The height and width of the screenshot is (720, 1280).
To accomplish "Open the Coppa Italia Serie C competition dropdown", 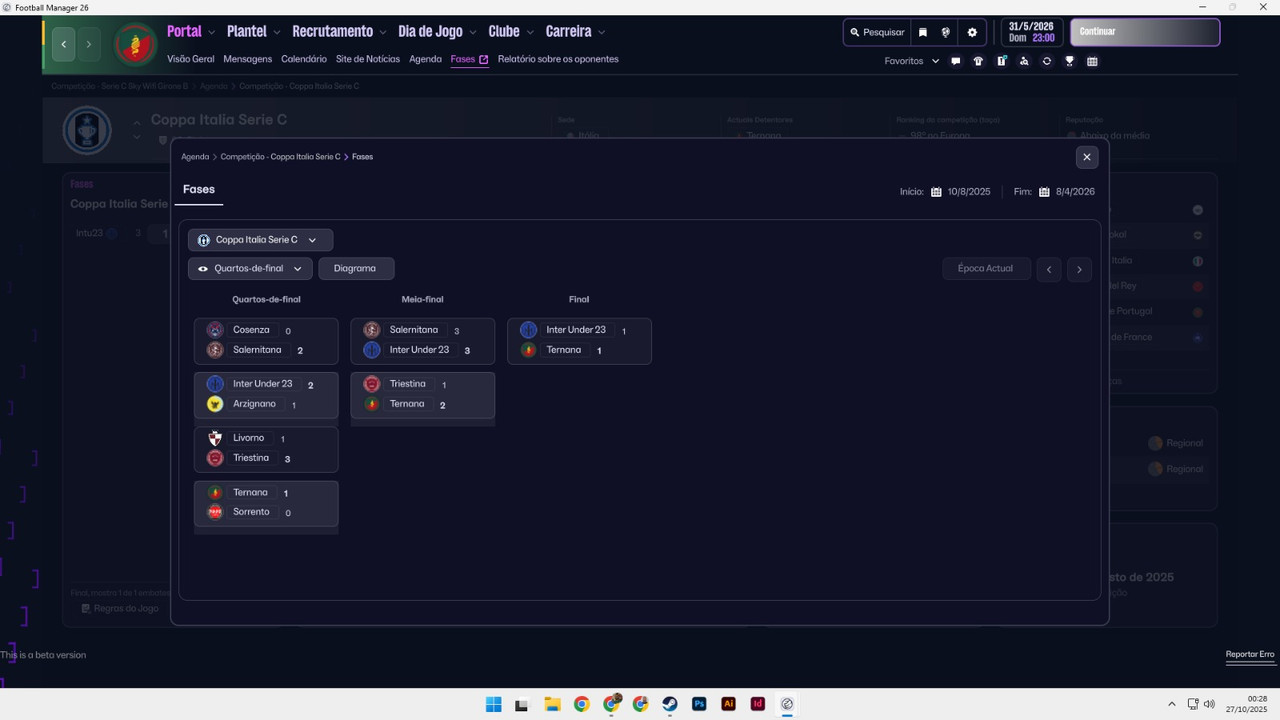I will [x=260, y=240].
